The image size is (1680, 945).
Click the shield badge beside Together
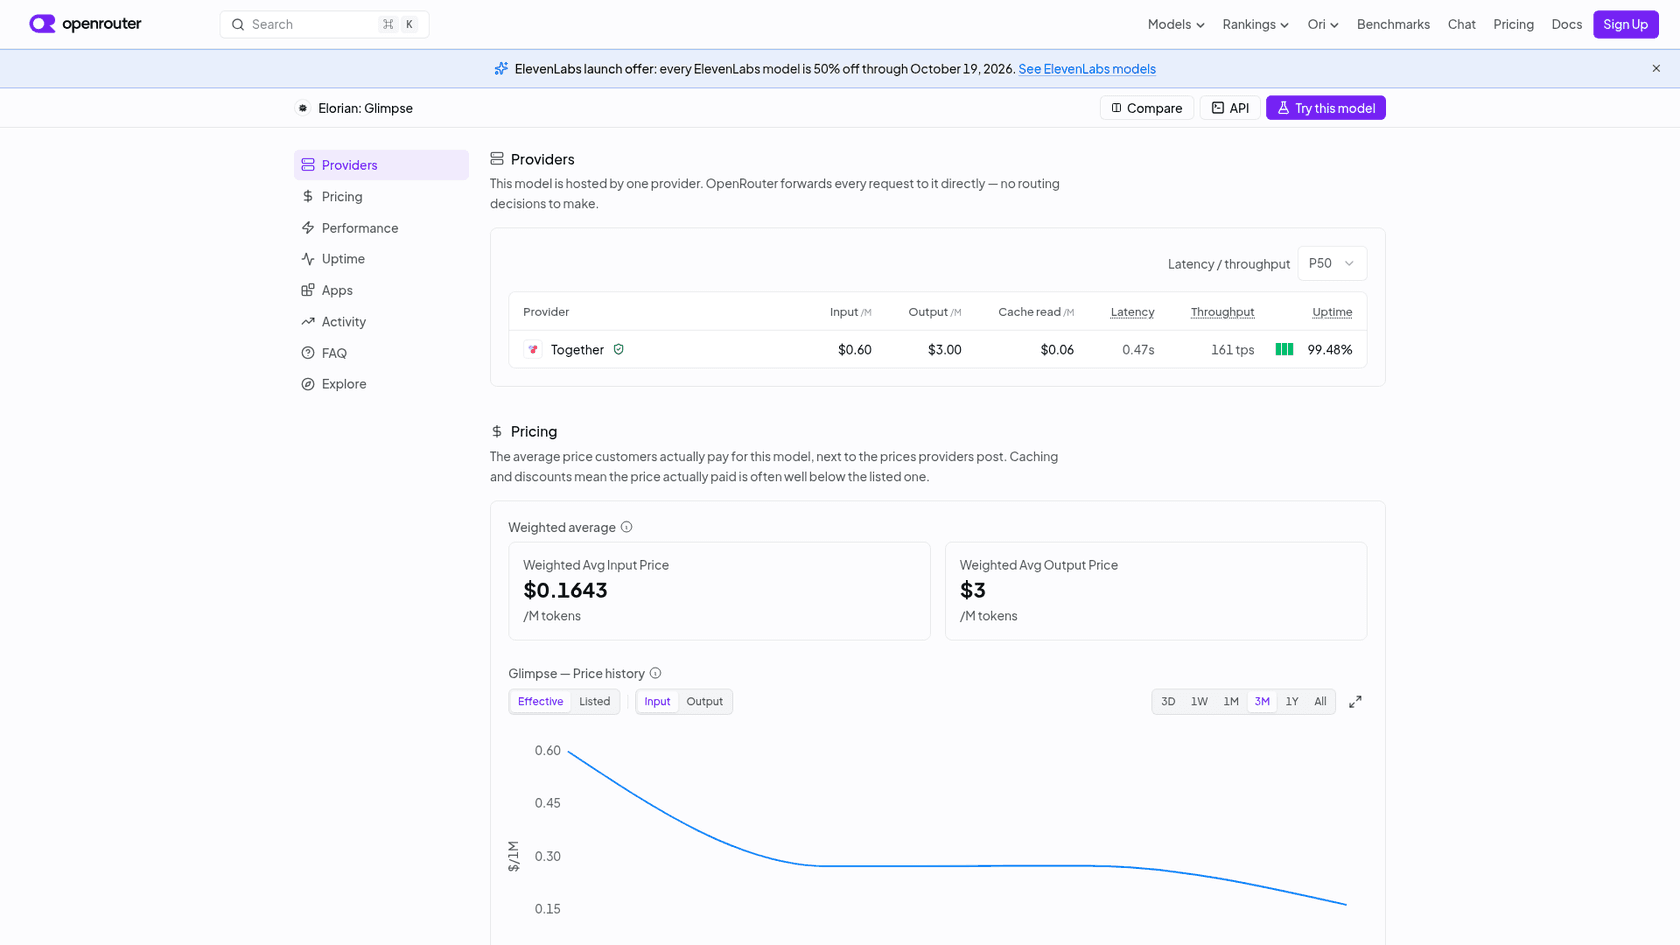pos(618,349)
